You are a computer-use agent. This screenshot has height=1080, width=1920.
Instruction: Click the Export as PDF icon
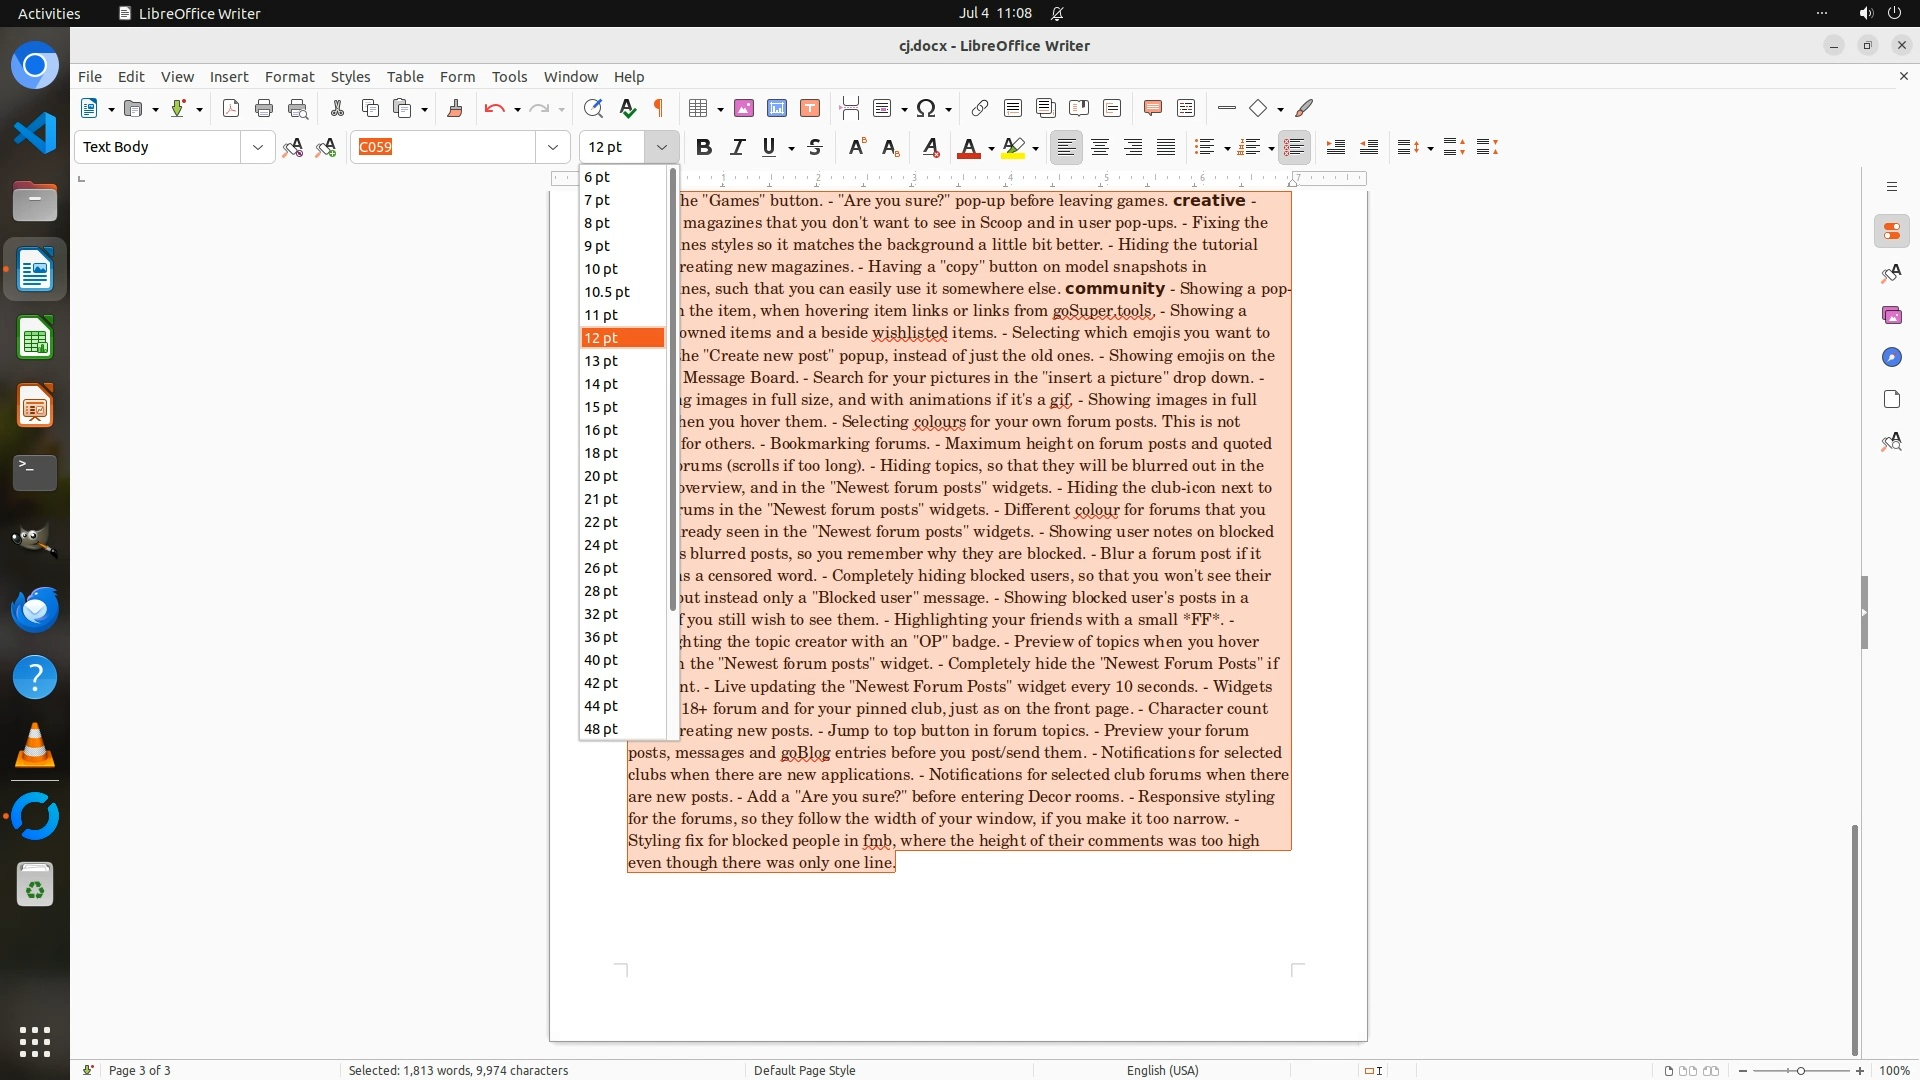(231, 108)
